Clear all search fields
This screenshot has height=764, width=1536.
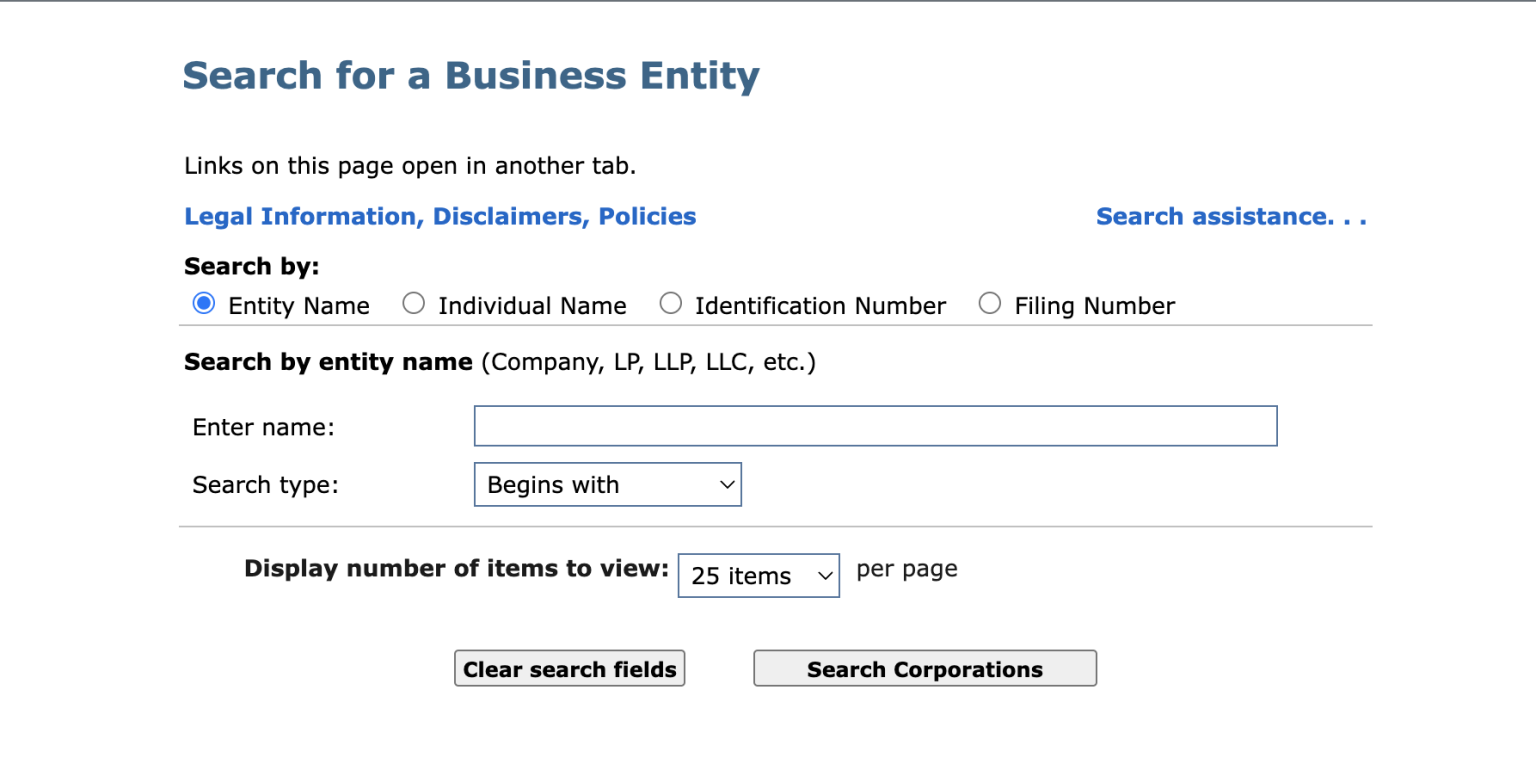568,668
